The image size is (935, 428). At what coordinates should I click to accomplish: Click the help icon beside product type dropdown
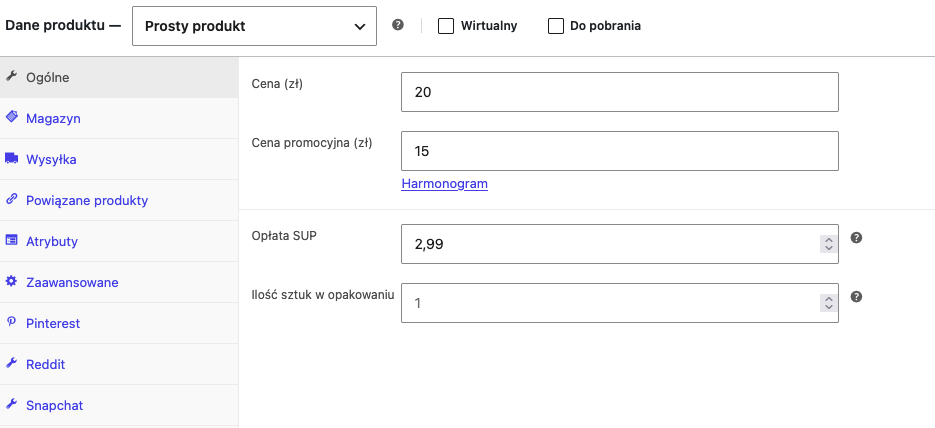[398, 25]
